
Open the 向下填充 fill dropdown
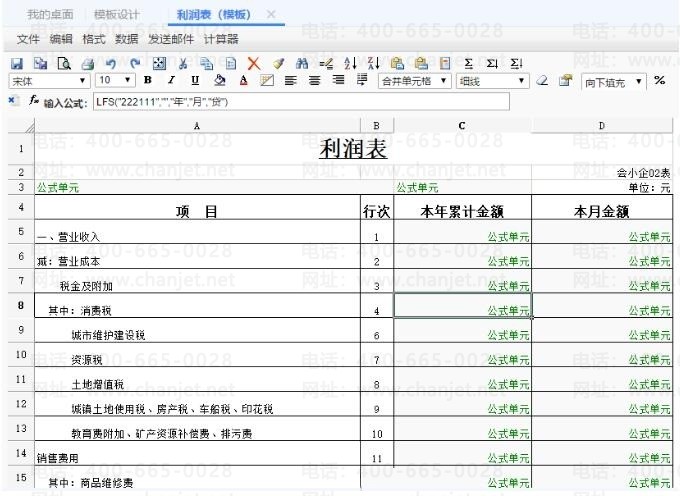pyautogui.click(x=614, y=82)
